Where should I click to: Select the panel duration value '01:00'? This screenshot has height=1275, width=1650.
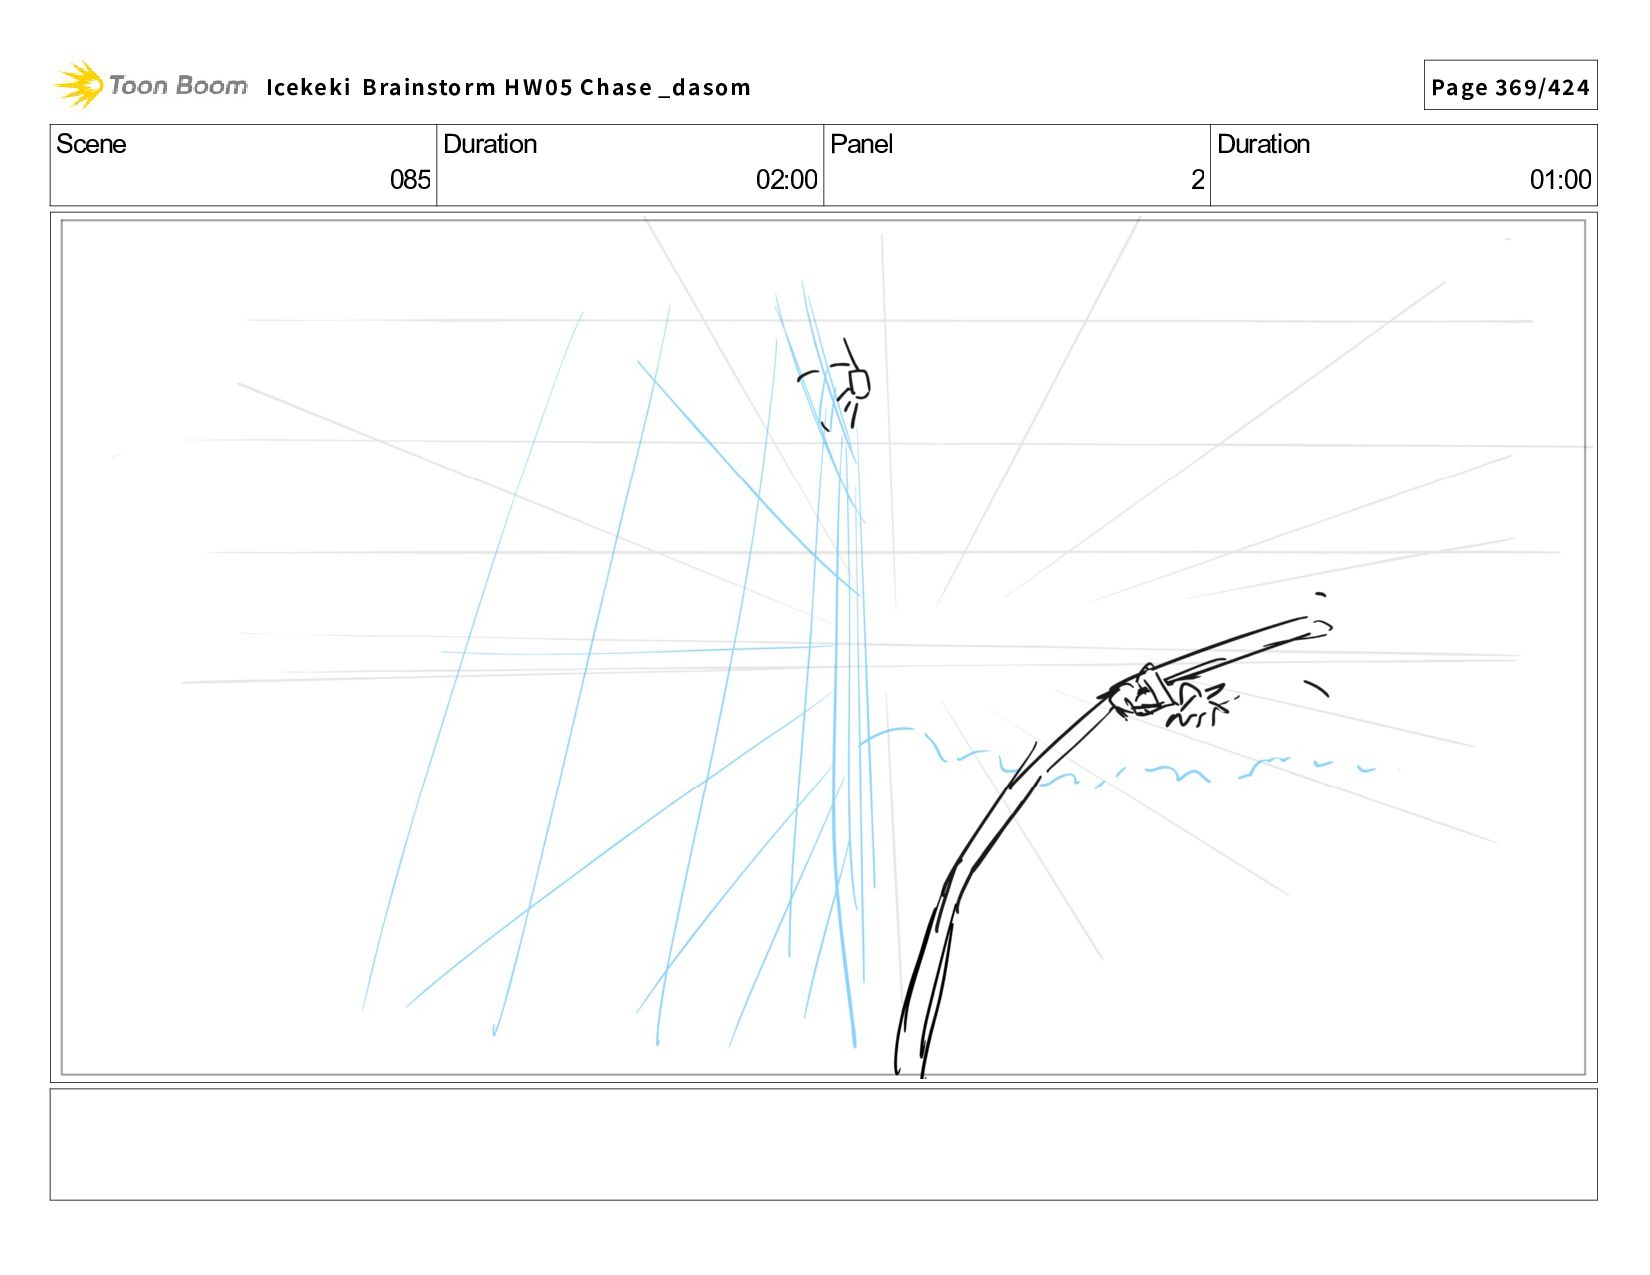[x=1560, y=180]
